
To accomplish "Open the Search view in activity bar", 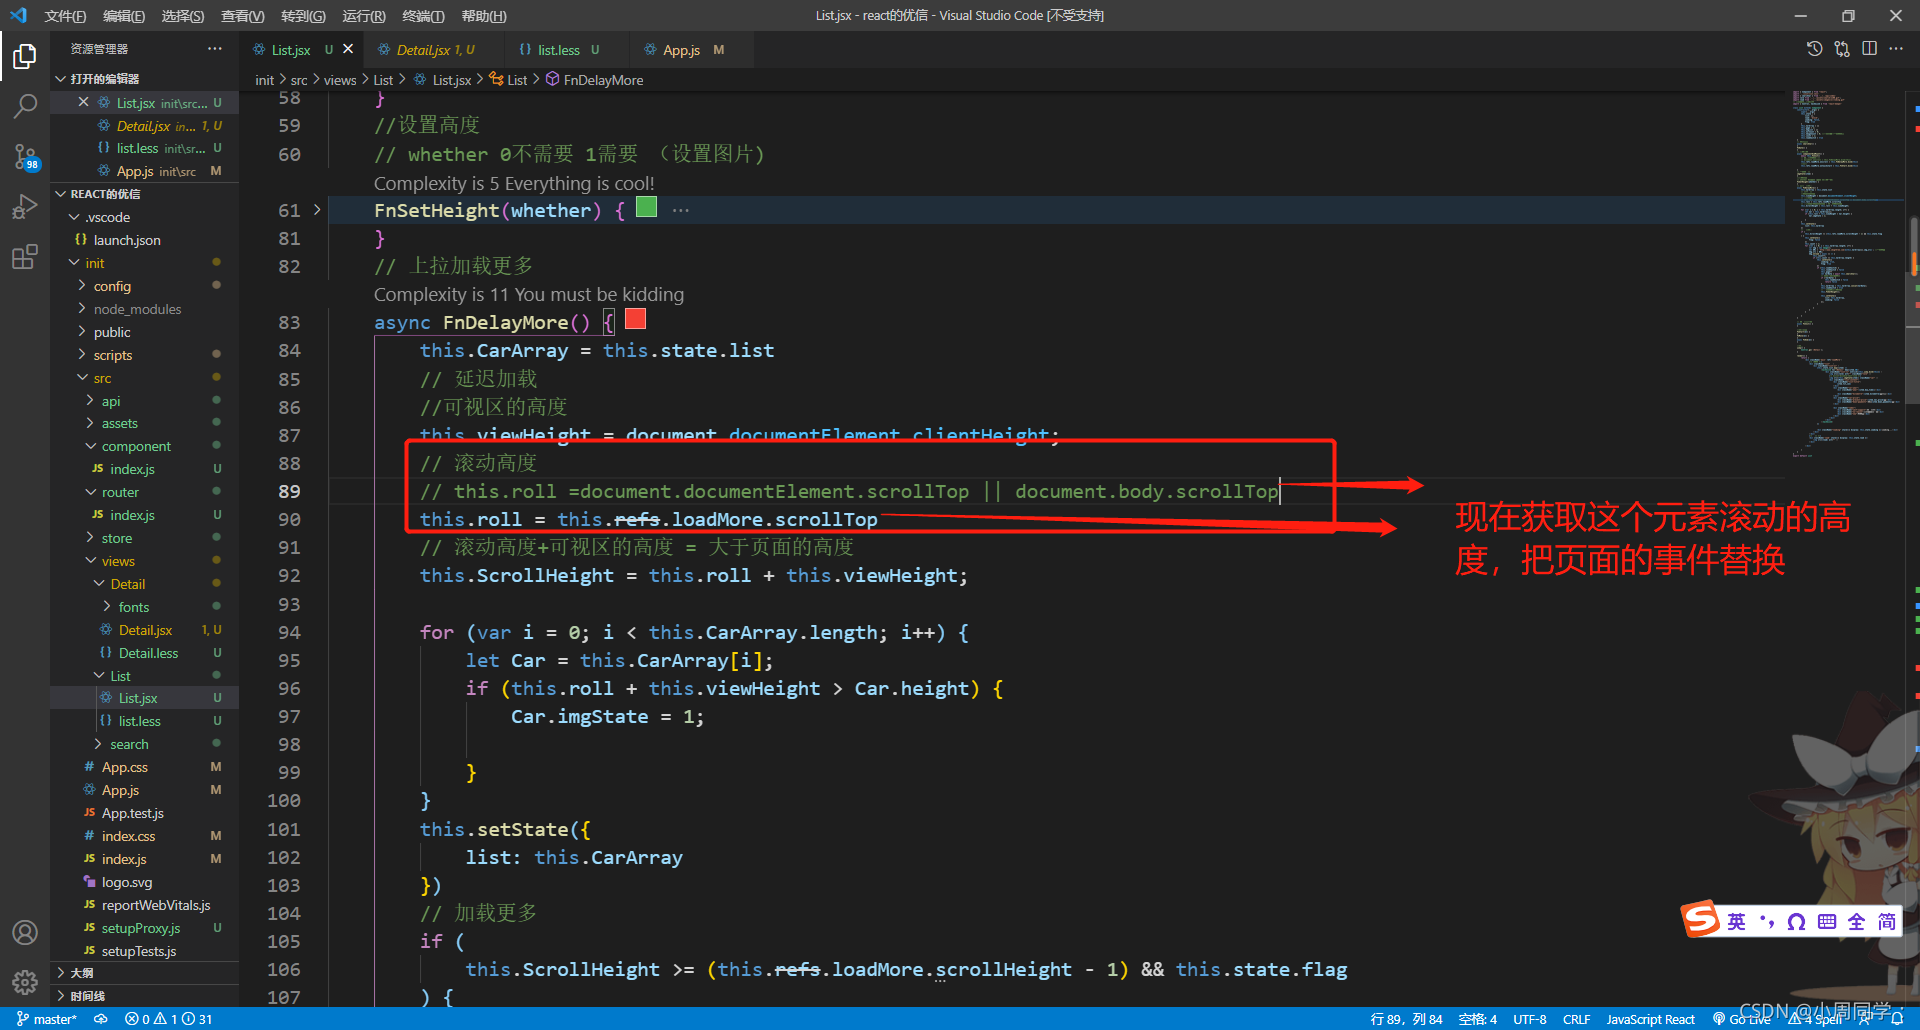I will 25,106.
